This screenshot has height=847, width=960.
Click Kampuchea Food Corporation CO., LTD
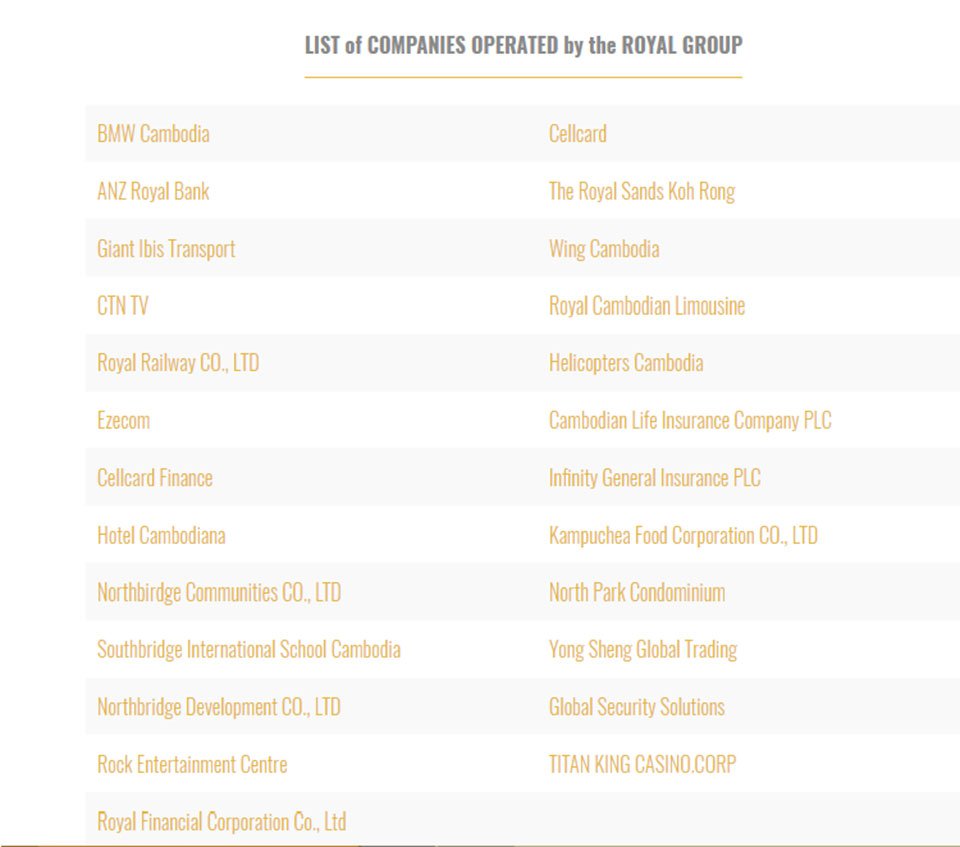coord(683,535)
